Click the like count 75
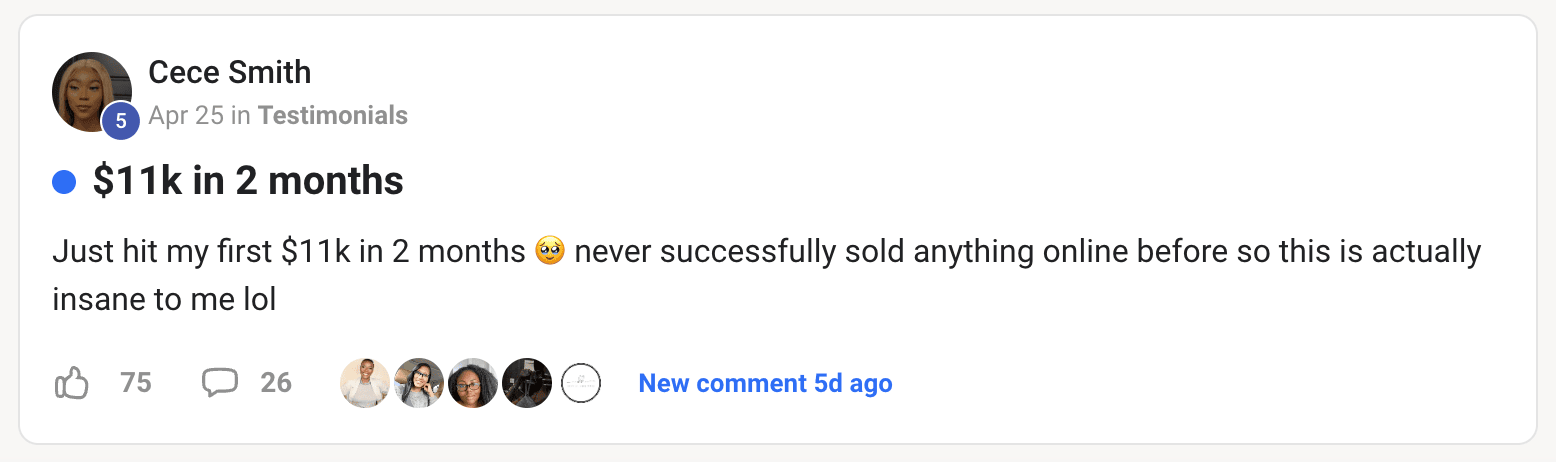 point(136,383)
